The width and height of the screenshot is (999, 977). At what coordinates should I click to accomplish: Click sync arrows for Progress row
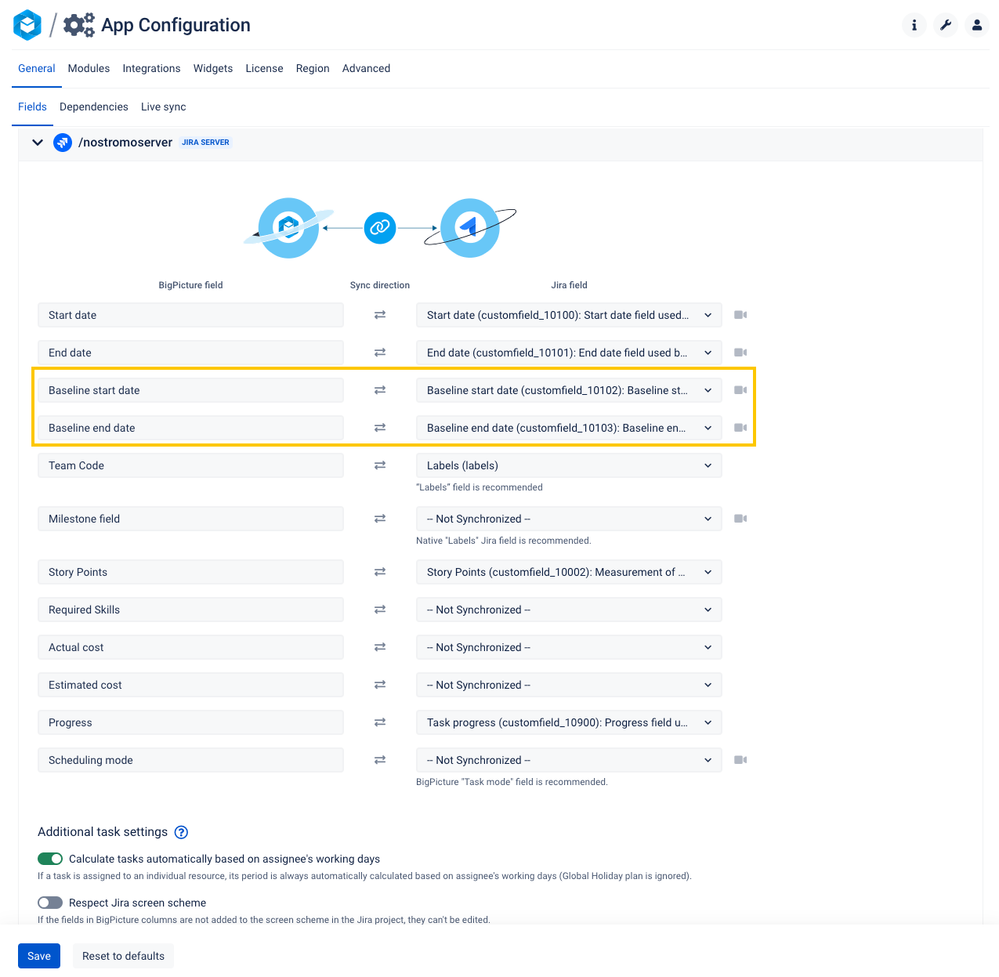point(380,722)
